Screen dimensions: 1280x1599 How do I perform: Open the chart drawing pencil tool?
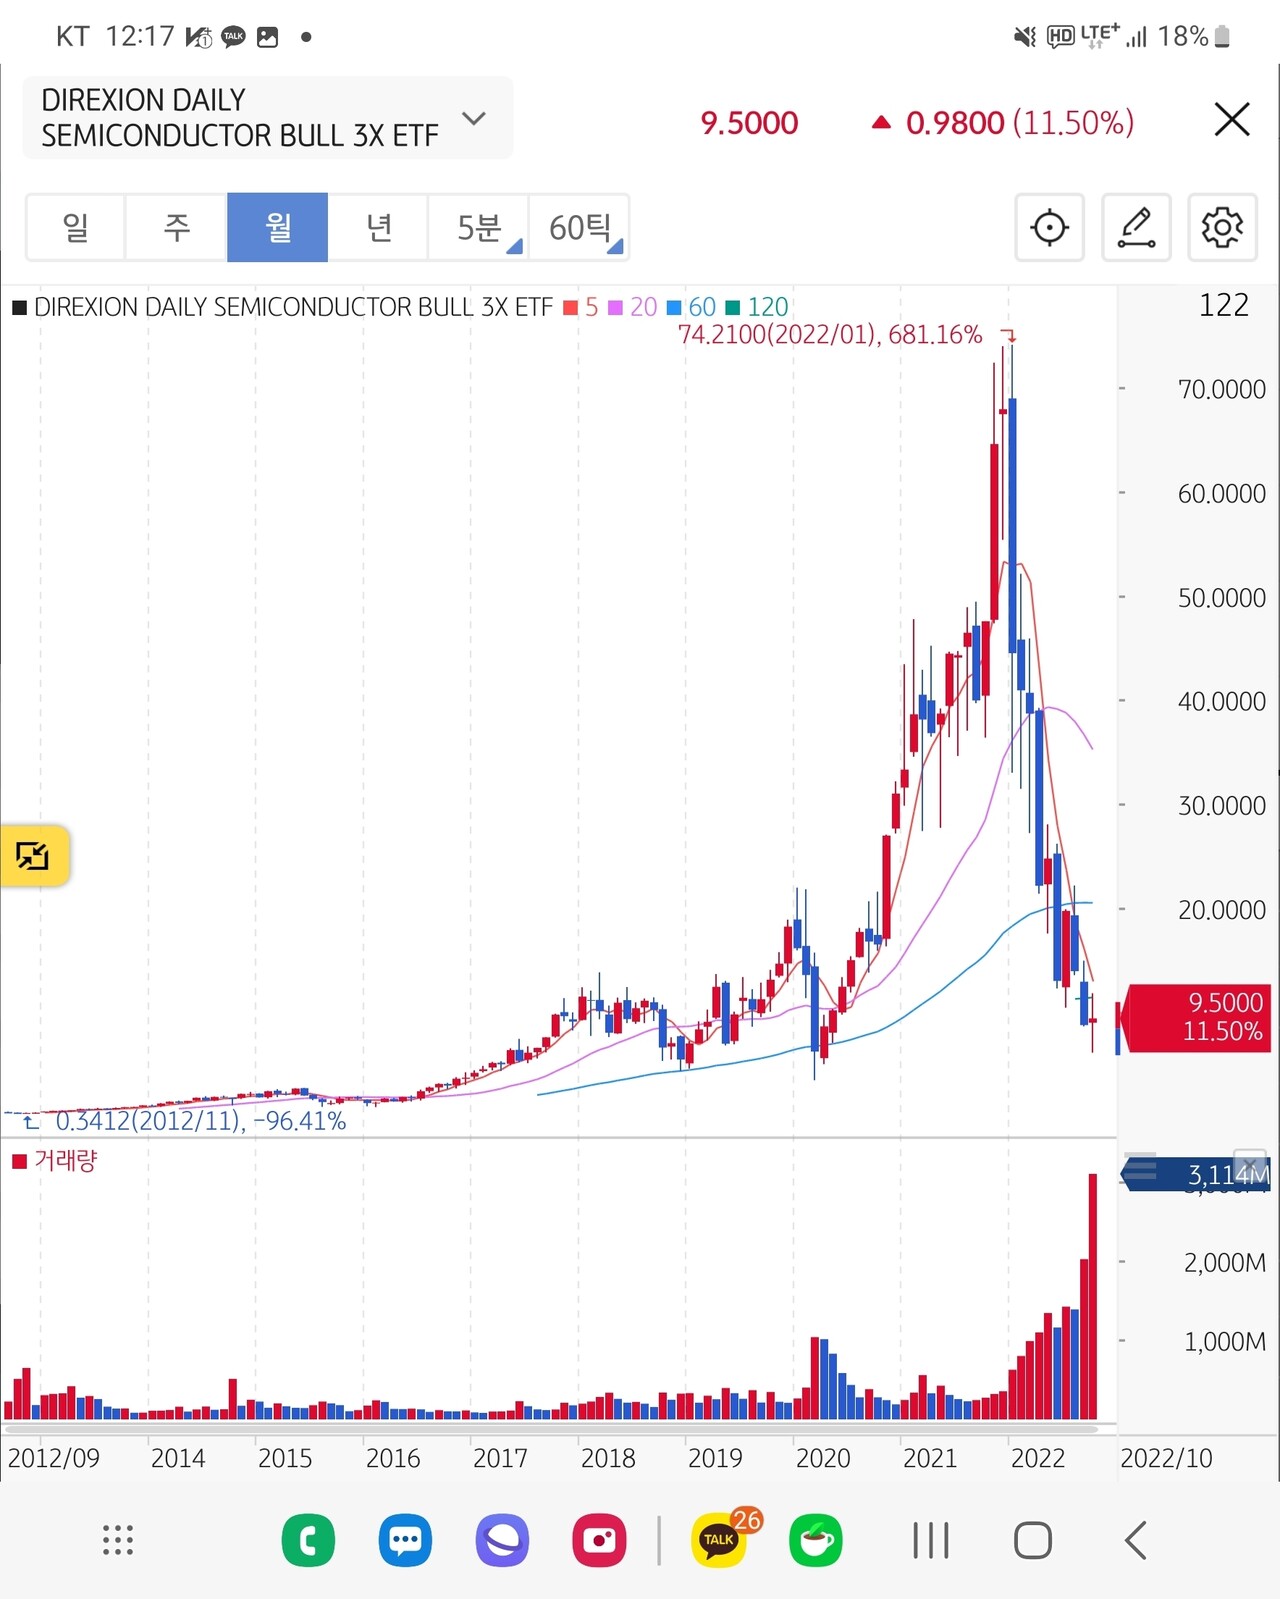(x=1136, y=228)
